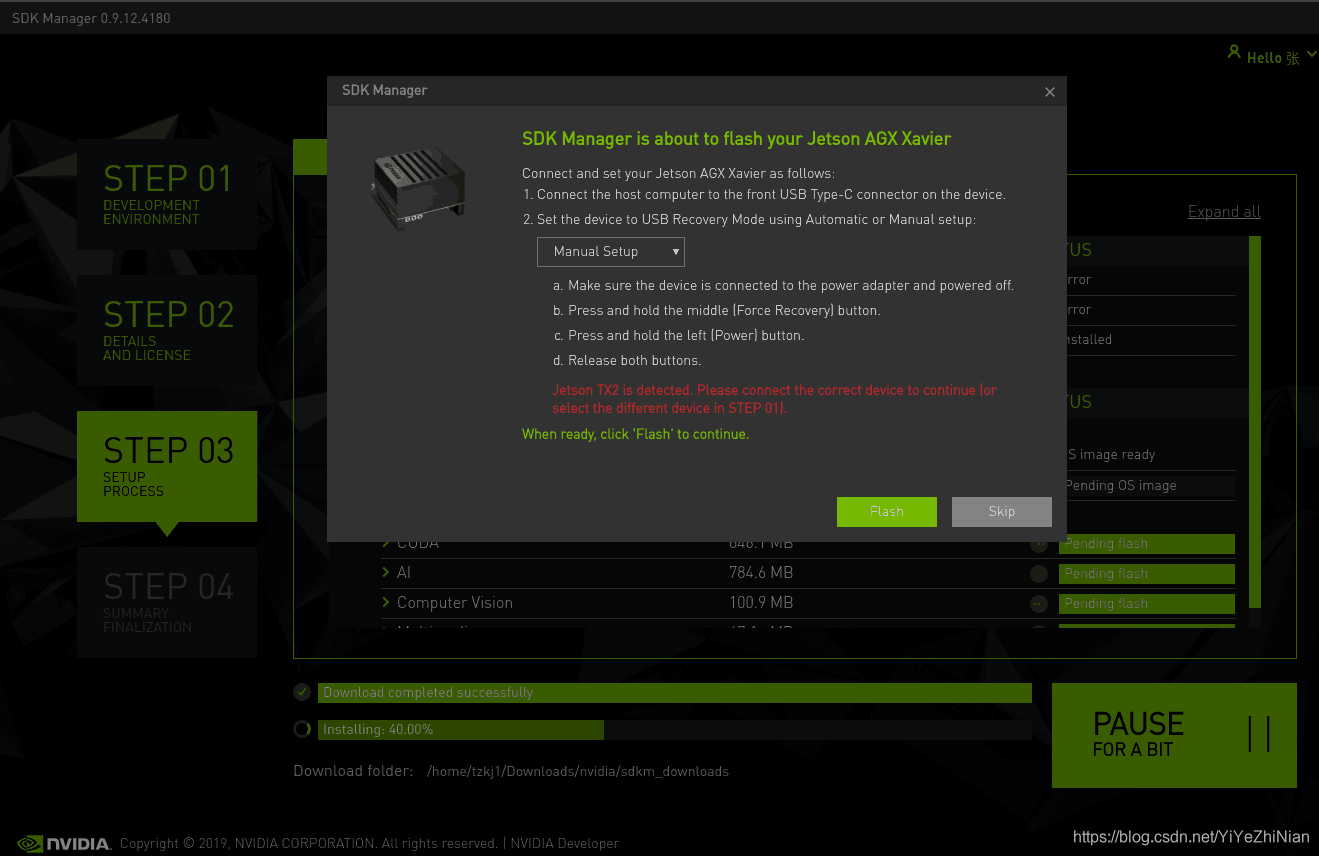
Task: Click the Skip button
Action: coord(1002,512)
